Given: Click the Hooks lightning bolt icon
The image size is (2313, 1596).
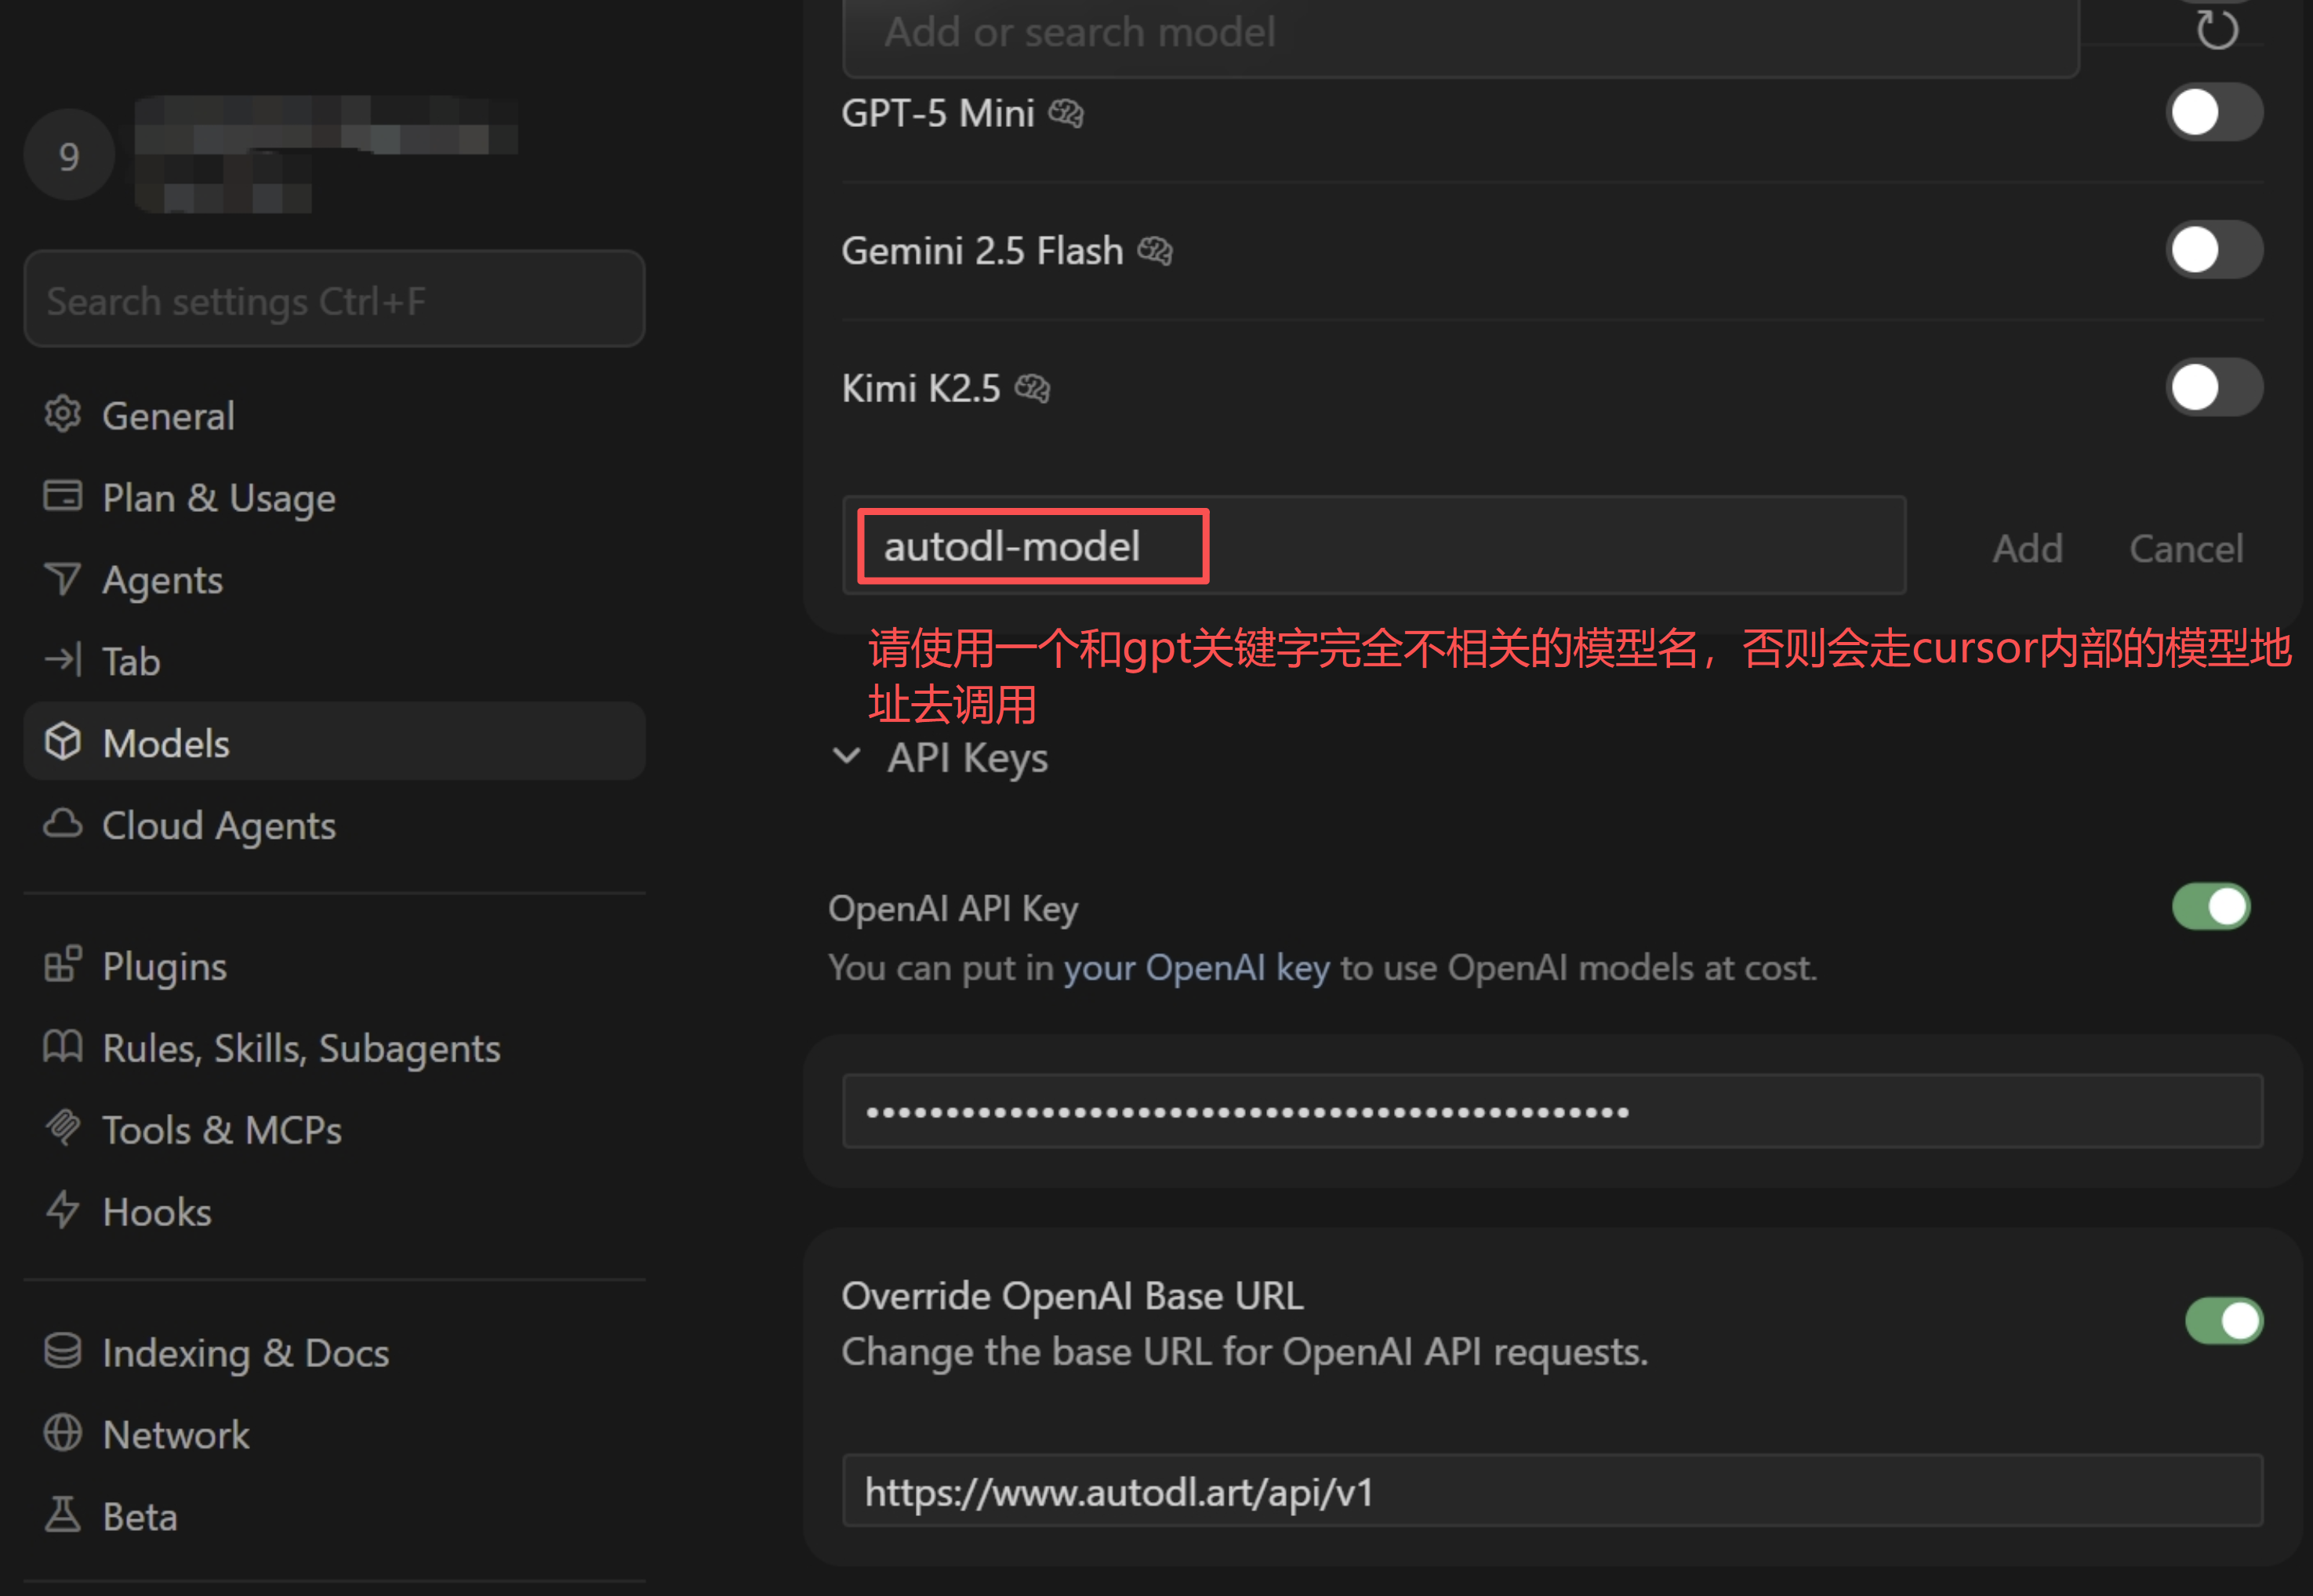Looking at the screenshot, I should coord(62,1210).
